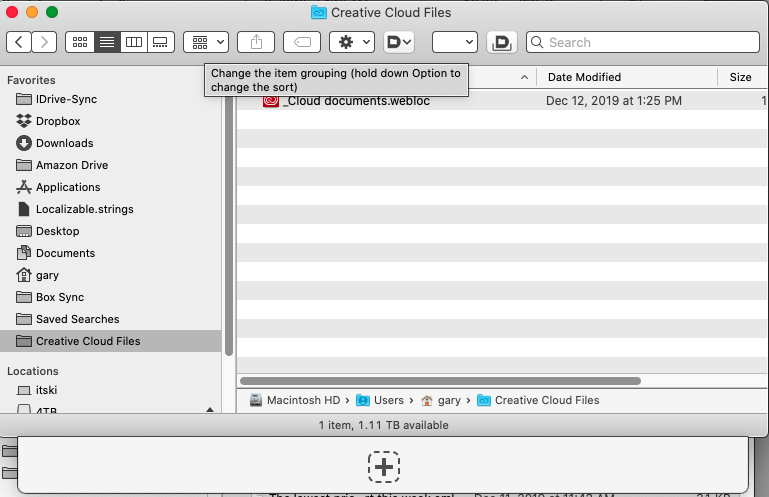The width and height of the screenshot is (769, 497).
Task: Switch to column view
Action: (134, 42)
